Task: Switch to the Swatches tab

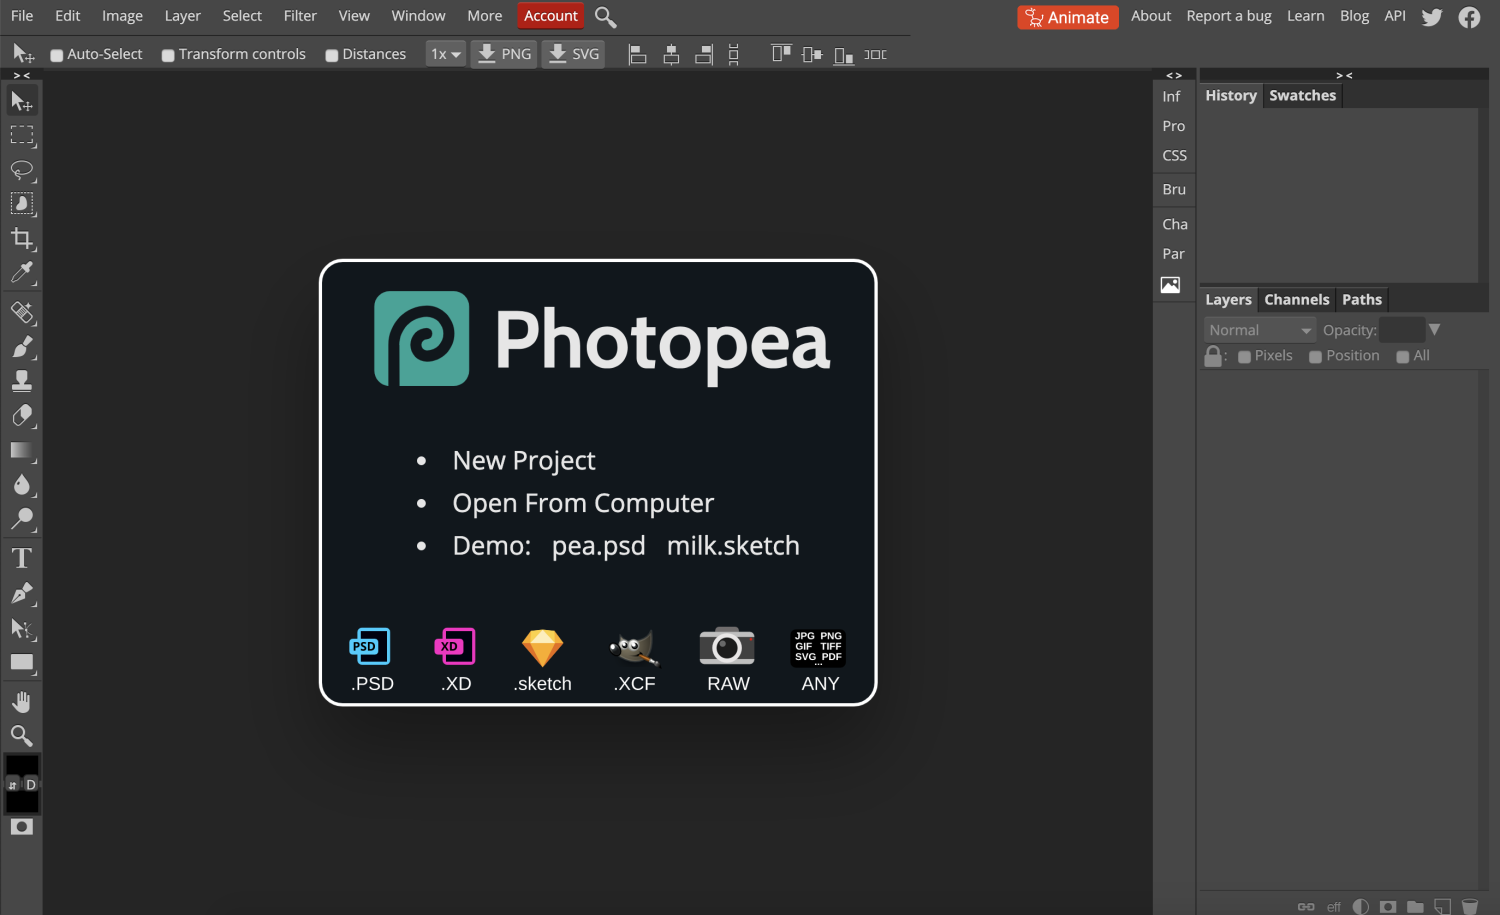Action: point(1302,96)
